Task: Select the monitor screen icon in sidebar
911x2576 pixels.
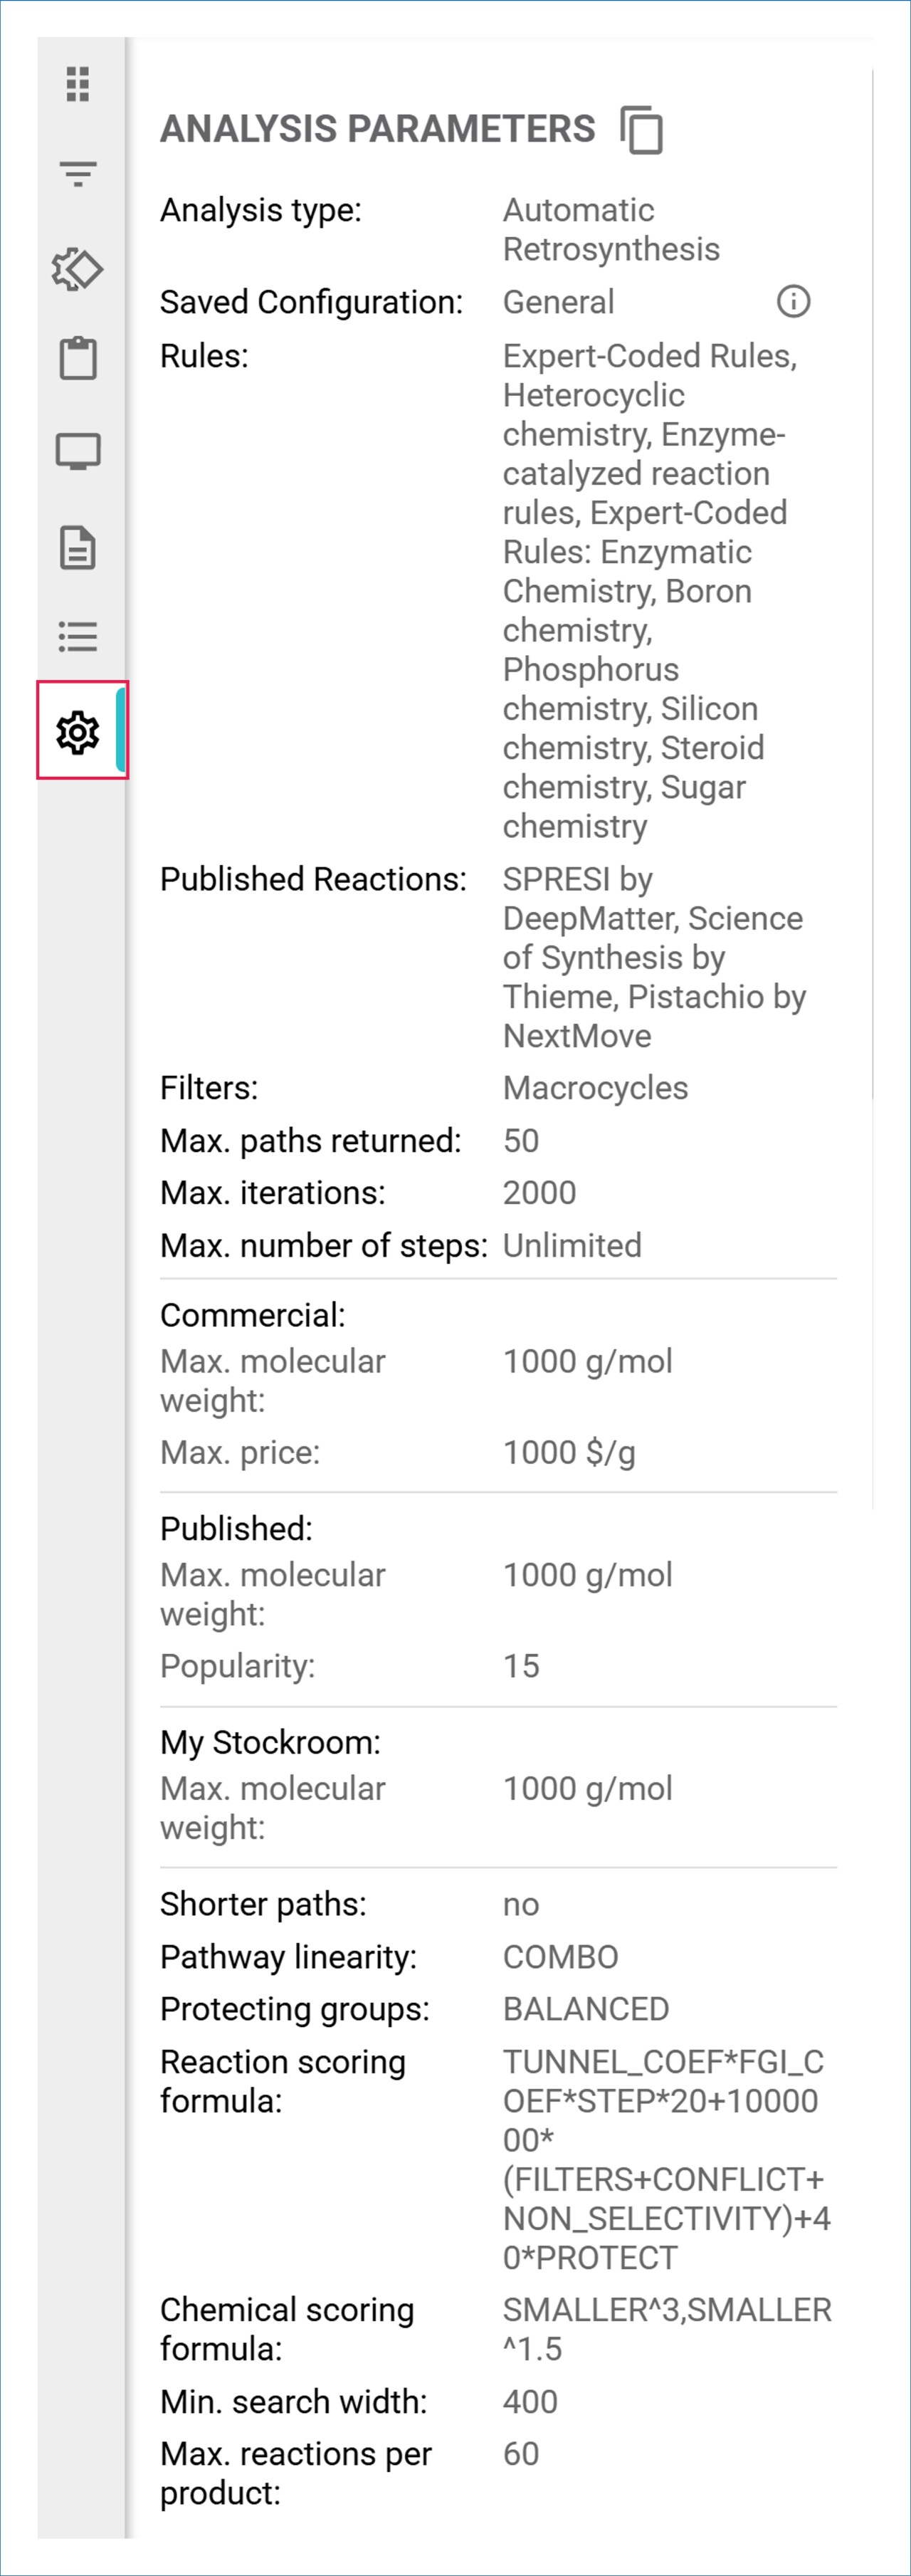Action: click(x=78, y=452)
